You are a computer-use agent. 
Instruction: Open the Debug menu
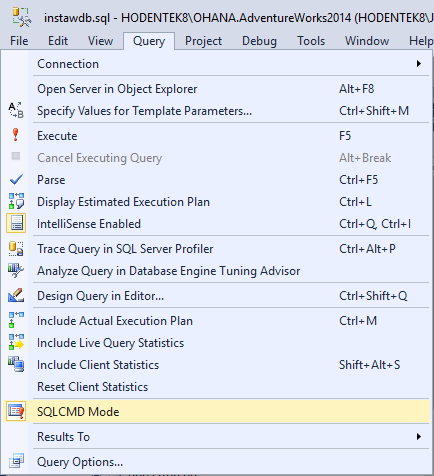[259, 41]
